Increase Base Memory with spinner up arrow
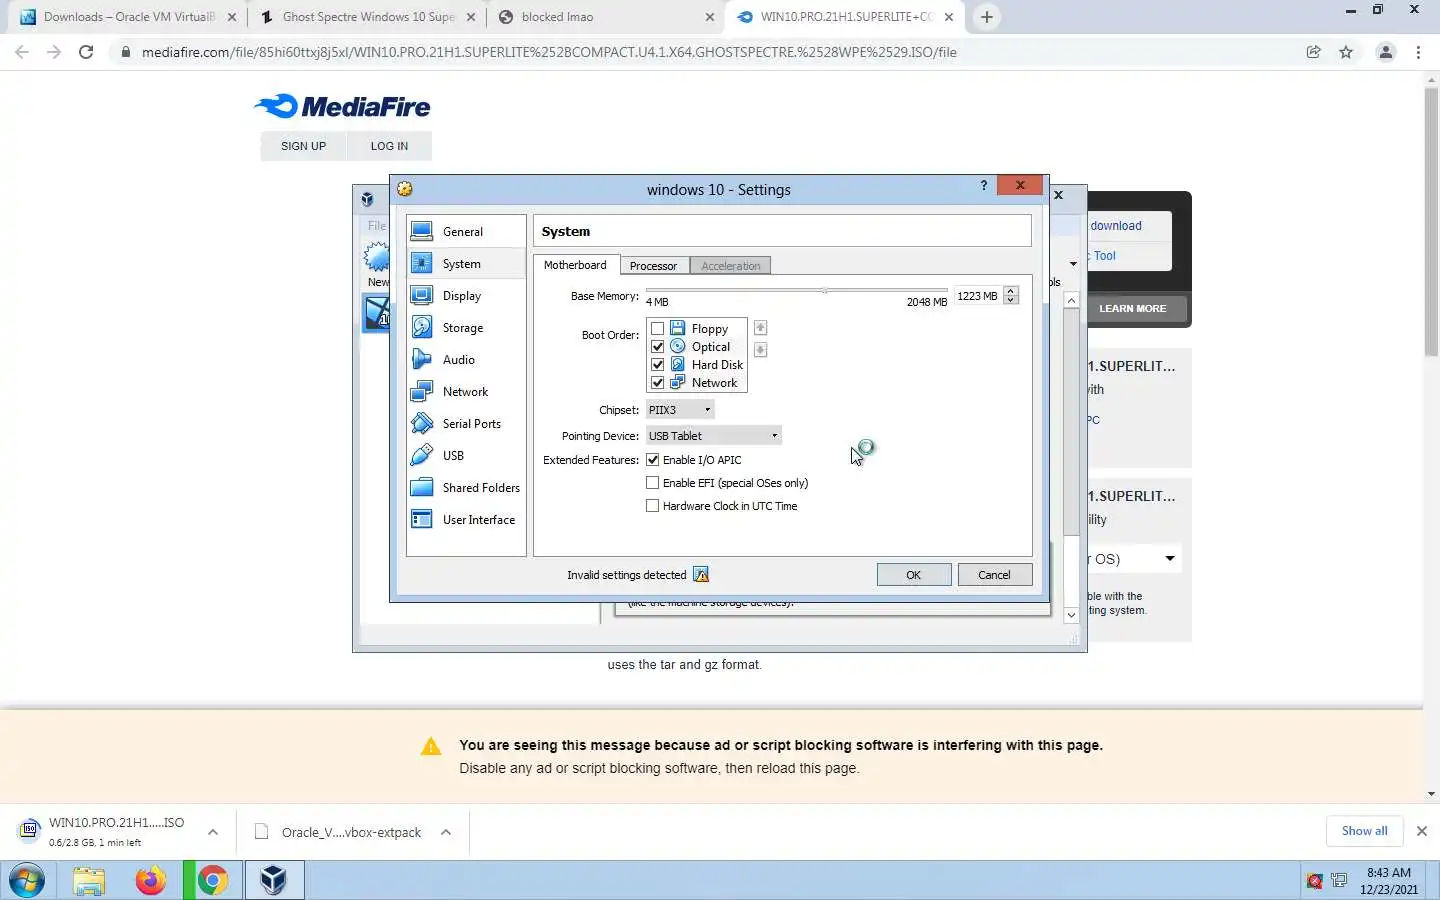This screenshot has height=900, width=1440. click(x=1011, y=291)
